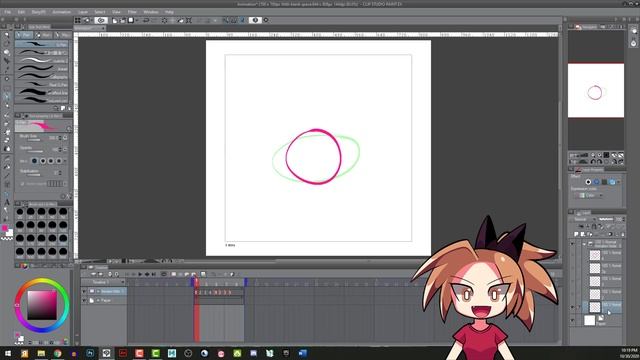Image resolution: width=640 pixels, height=360 pixels.
Task: Collapse the animation folder in Layer panel
Action: click(584, 244)
